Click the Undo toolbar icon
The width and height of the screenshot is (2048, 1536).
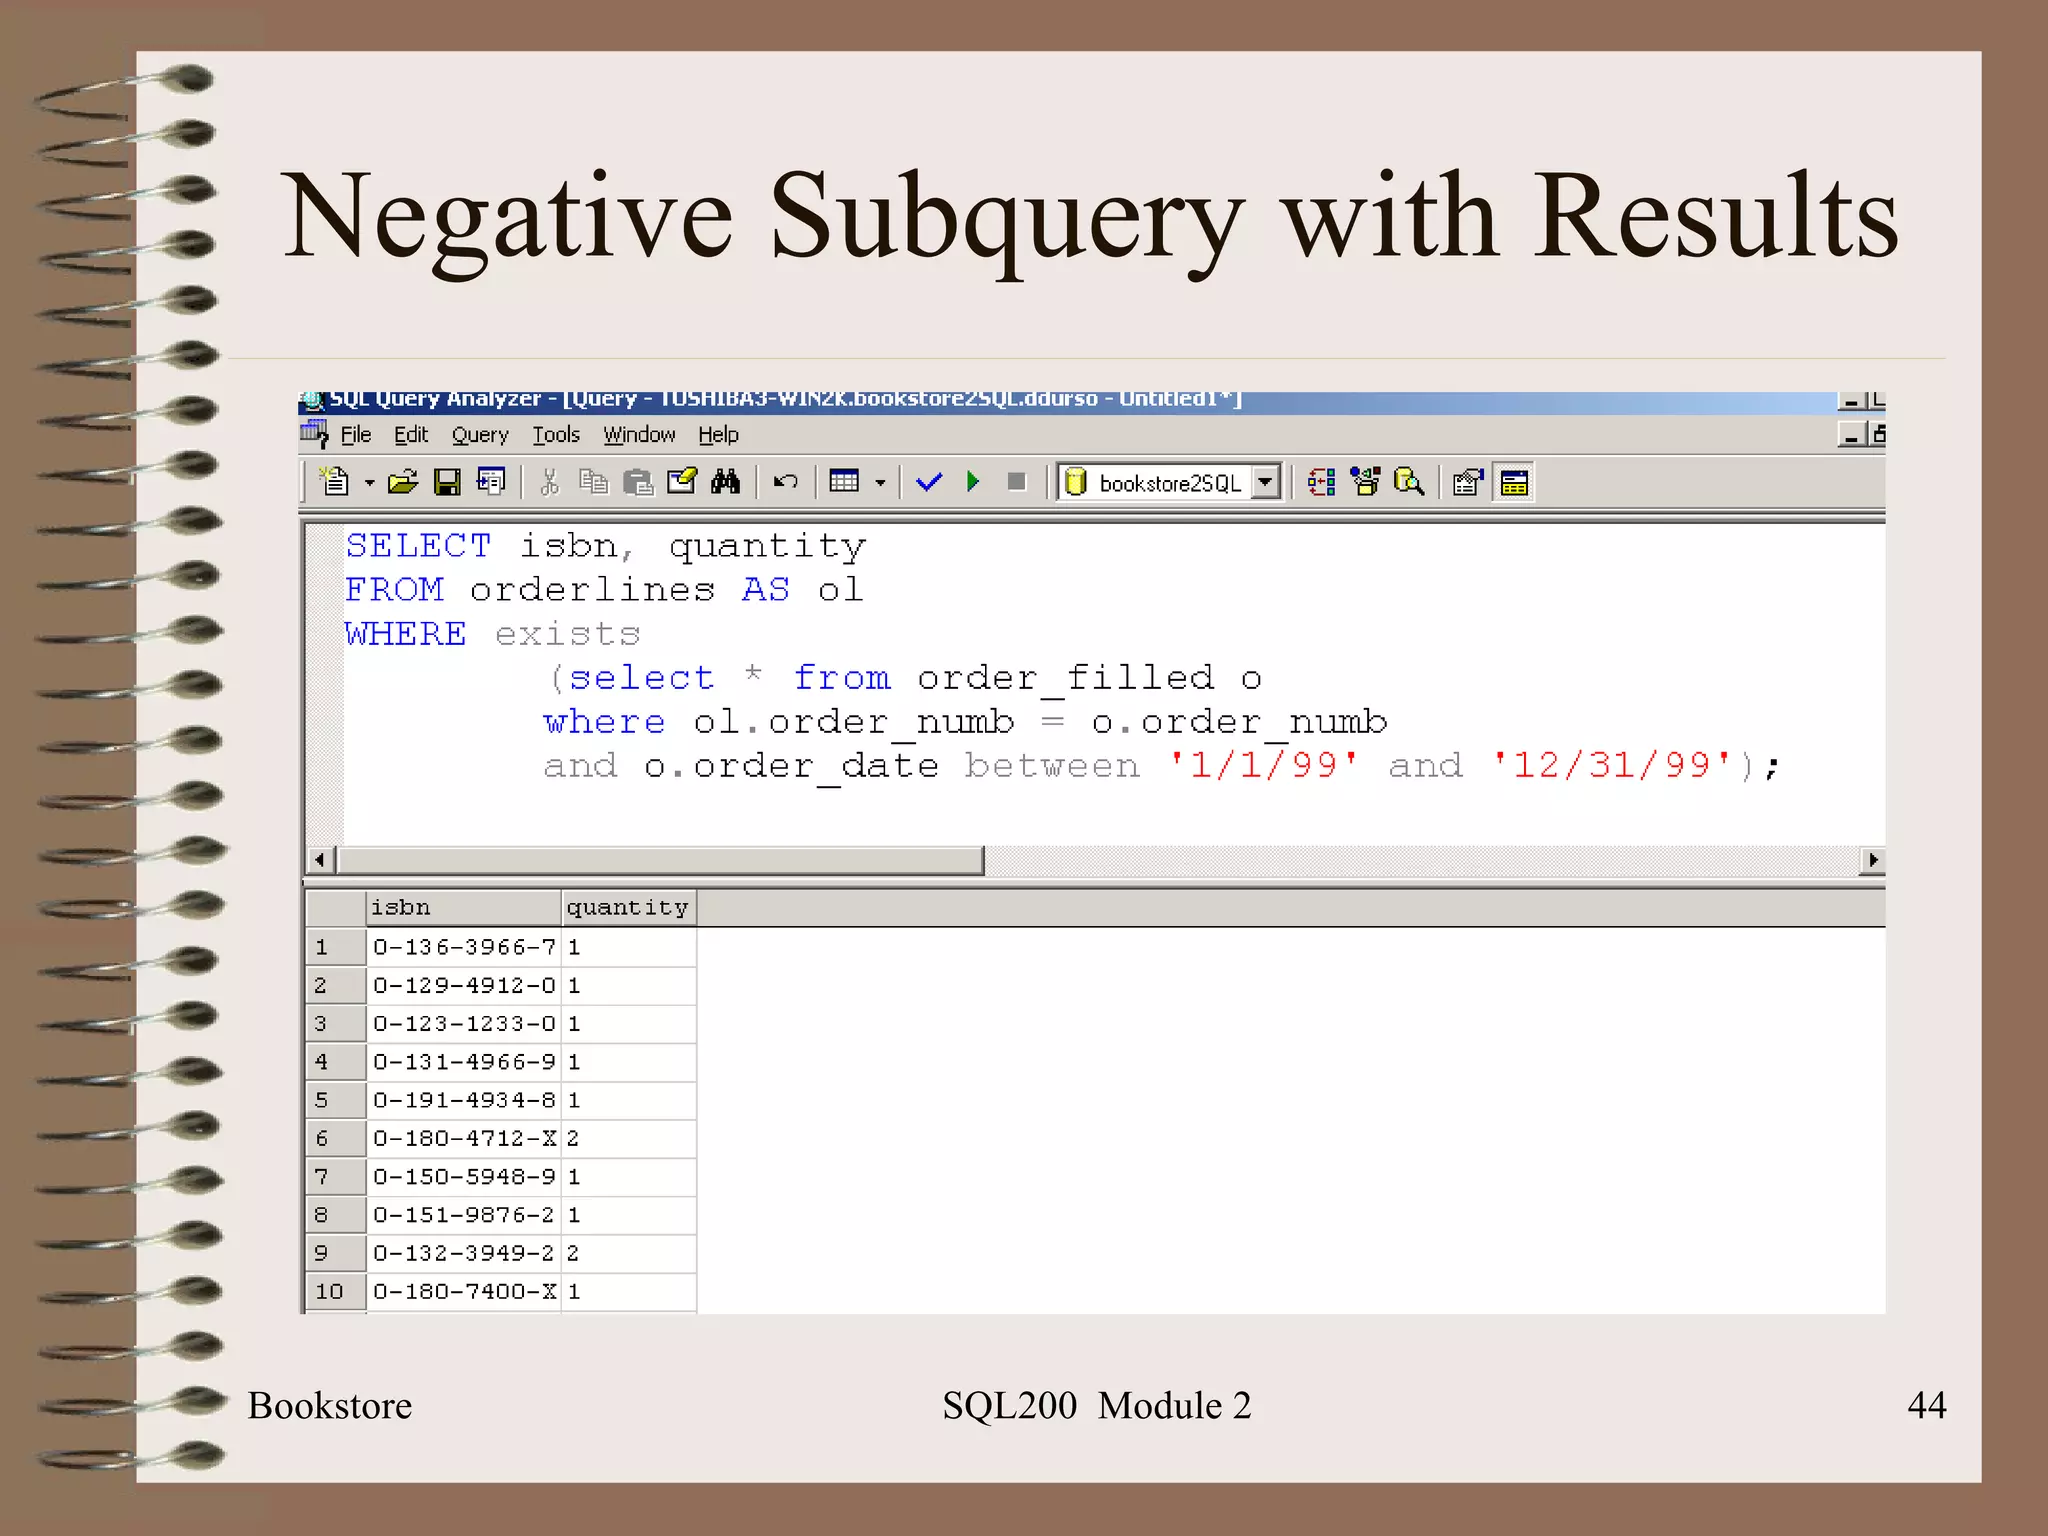click(x=786, y=482)
